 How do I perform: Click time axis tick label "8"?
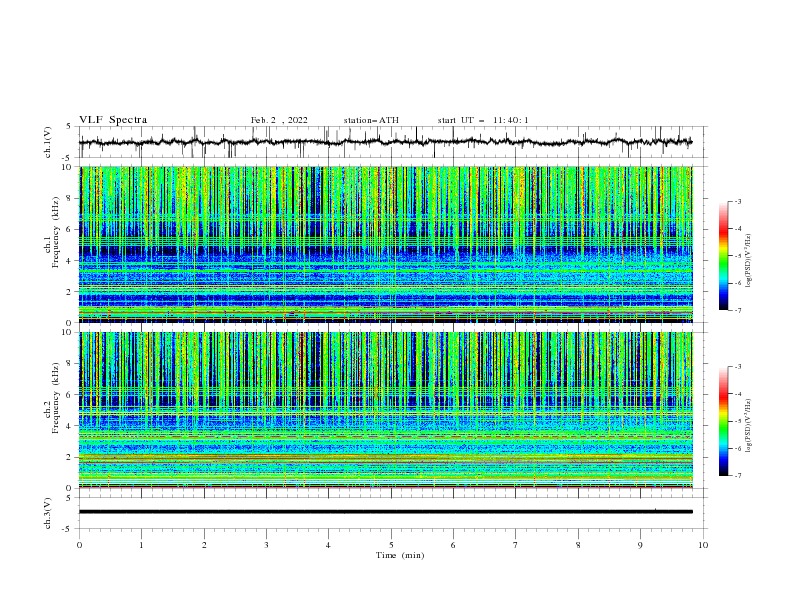(x=578, y=545)
